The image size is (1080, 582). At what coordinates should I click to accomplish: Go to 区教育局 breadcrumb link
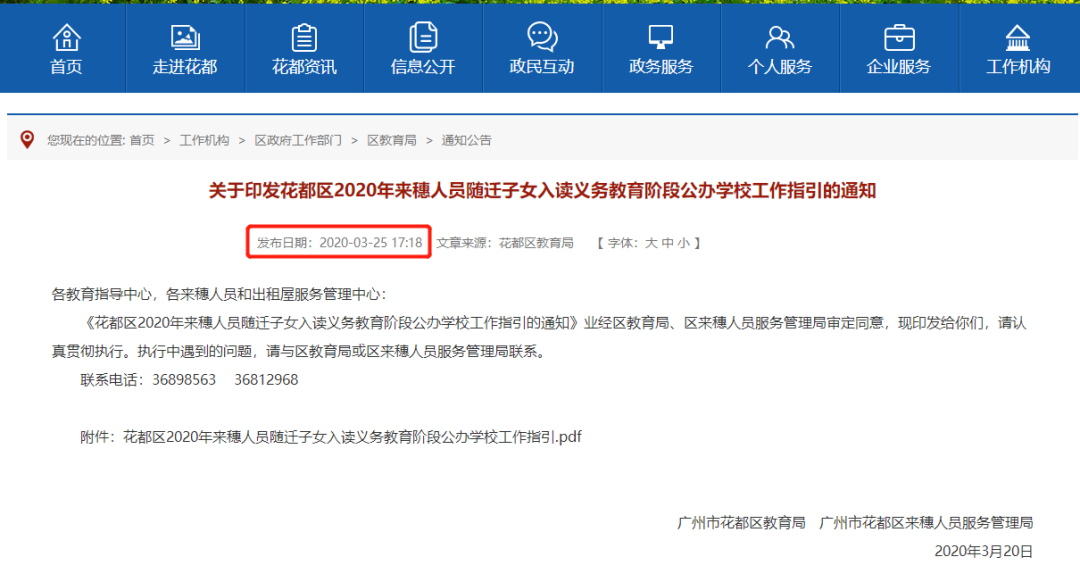tap(391, 141)
